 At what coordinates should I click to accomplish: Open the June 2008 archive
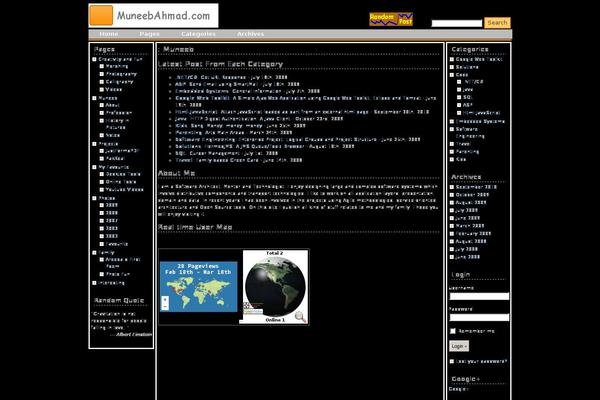(467, 257)
